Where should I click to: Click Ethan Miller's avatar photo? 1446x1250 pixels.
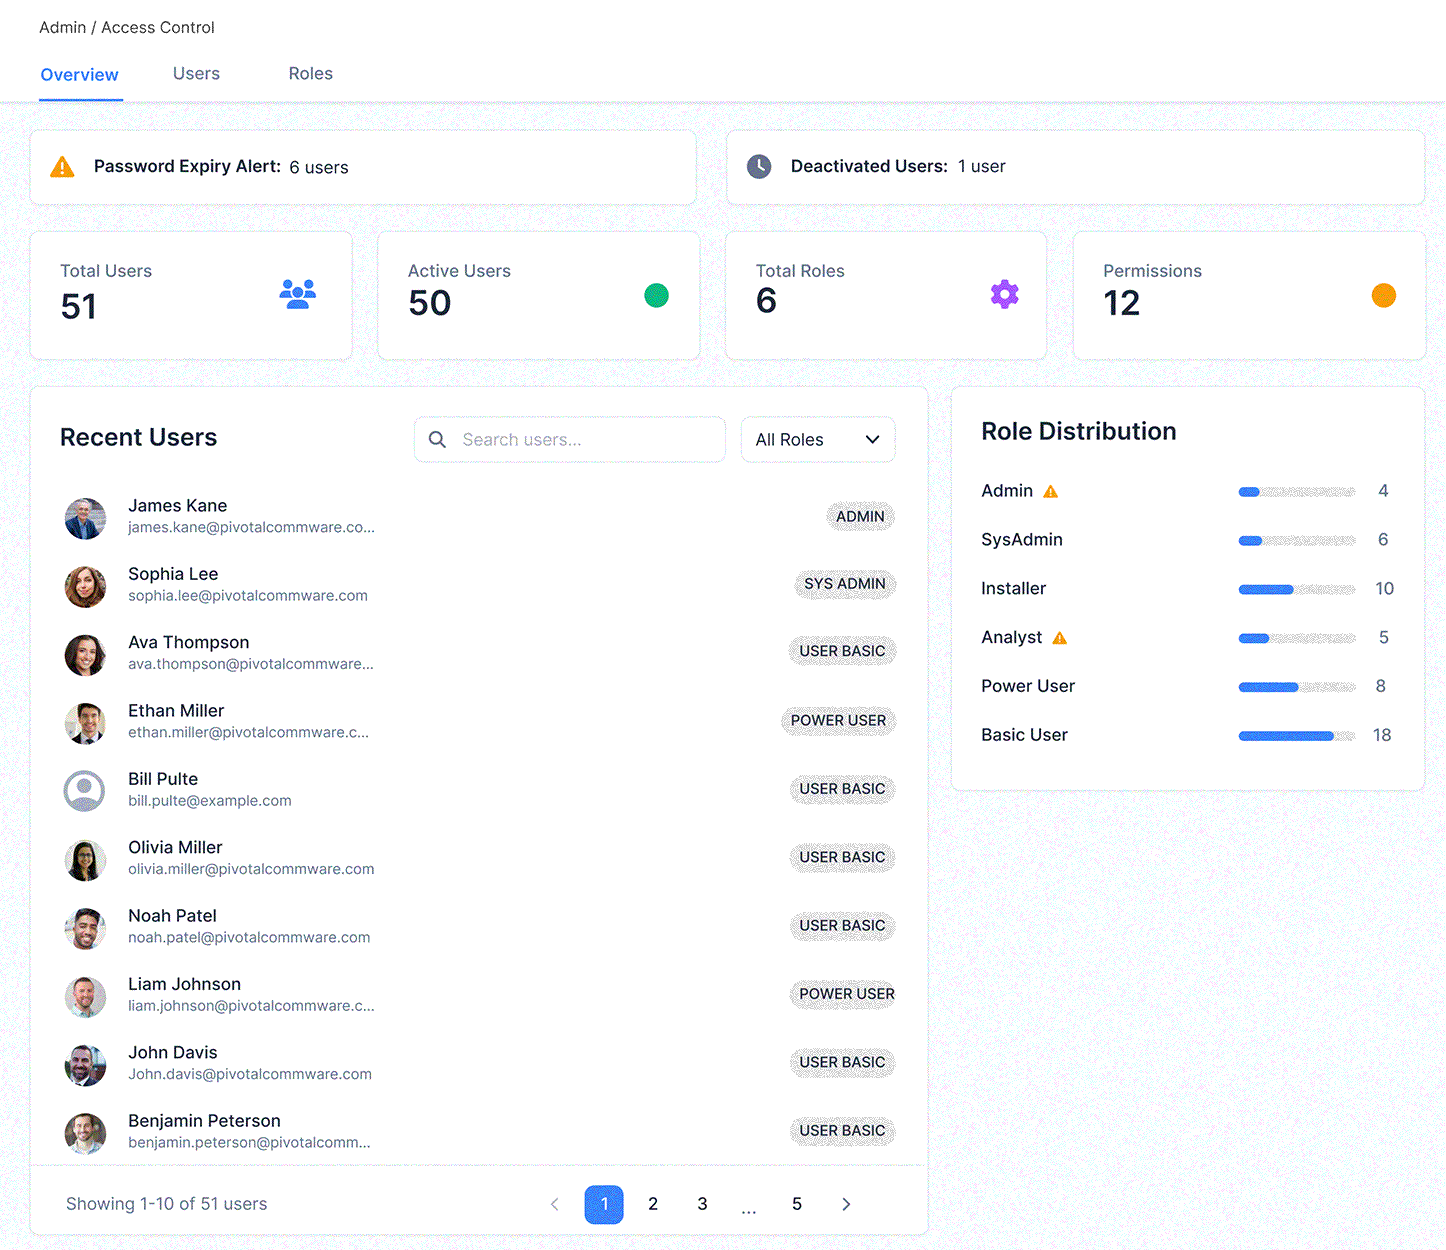point(85,723)
